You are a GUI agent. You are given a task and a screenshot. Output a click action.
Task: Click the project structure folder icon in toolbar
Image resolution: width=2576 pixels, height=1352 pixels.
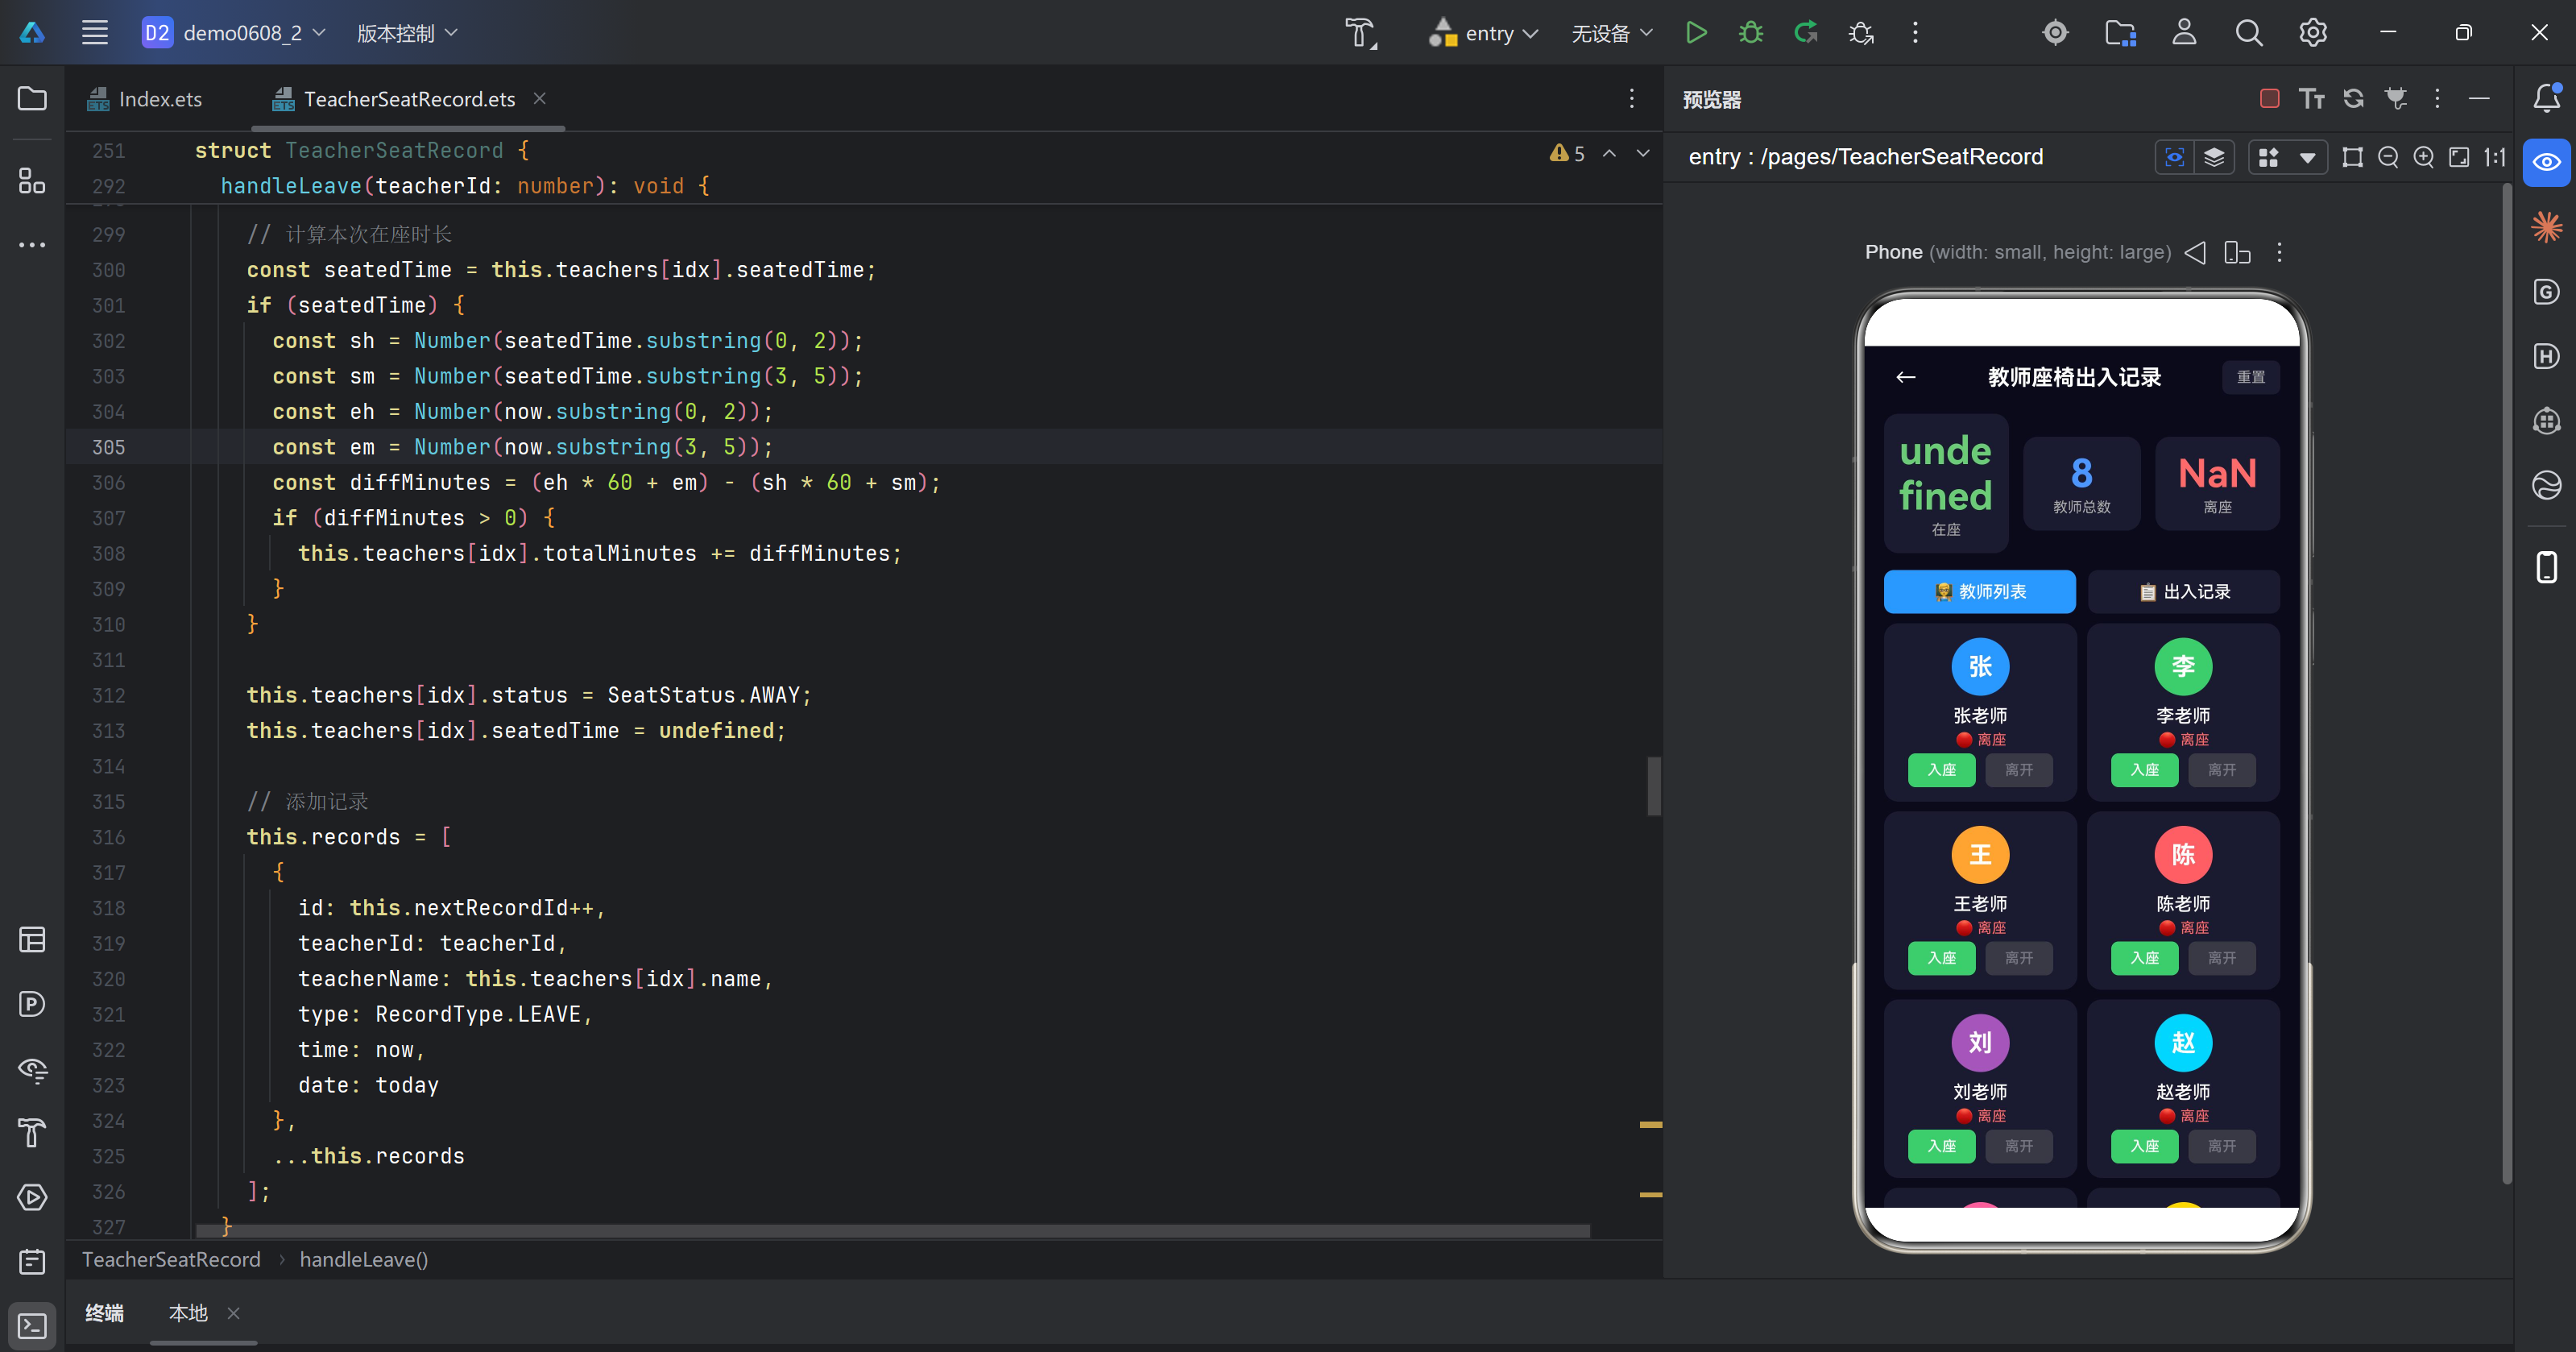[2120, 33]
